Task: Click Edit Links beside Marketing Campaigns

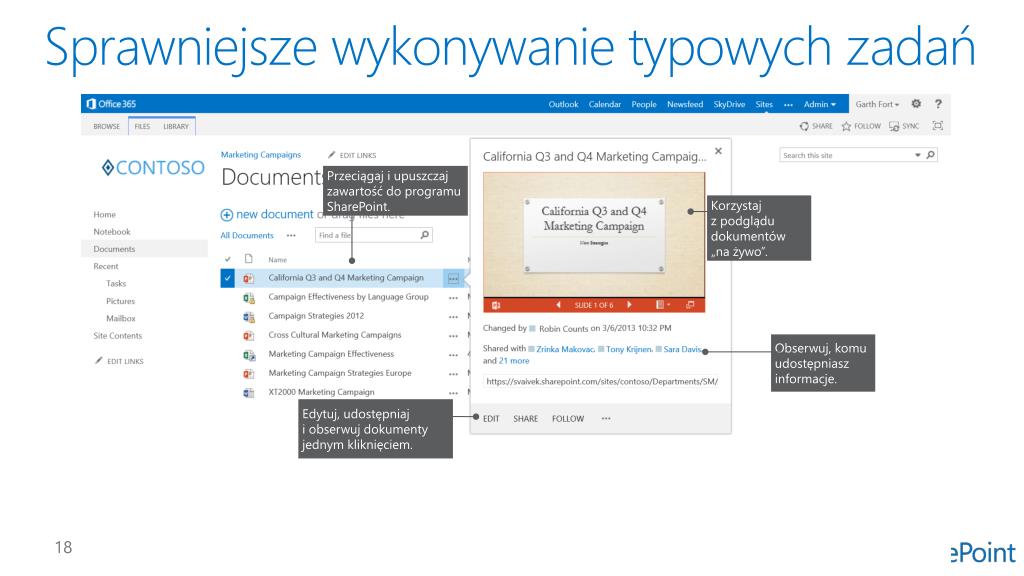Action: (352, 155)
